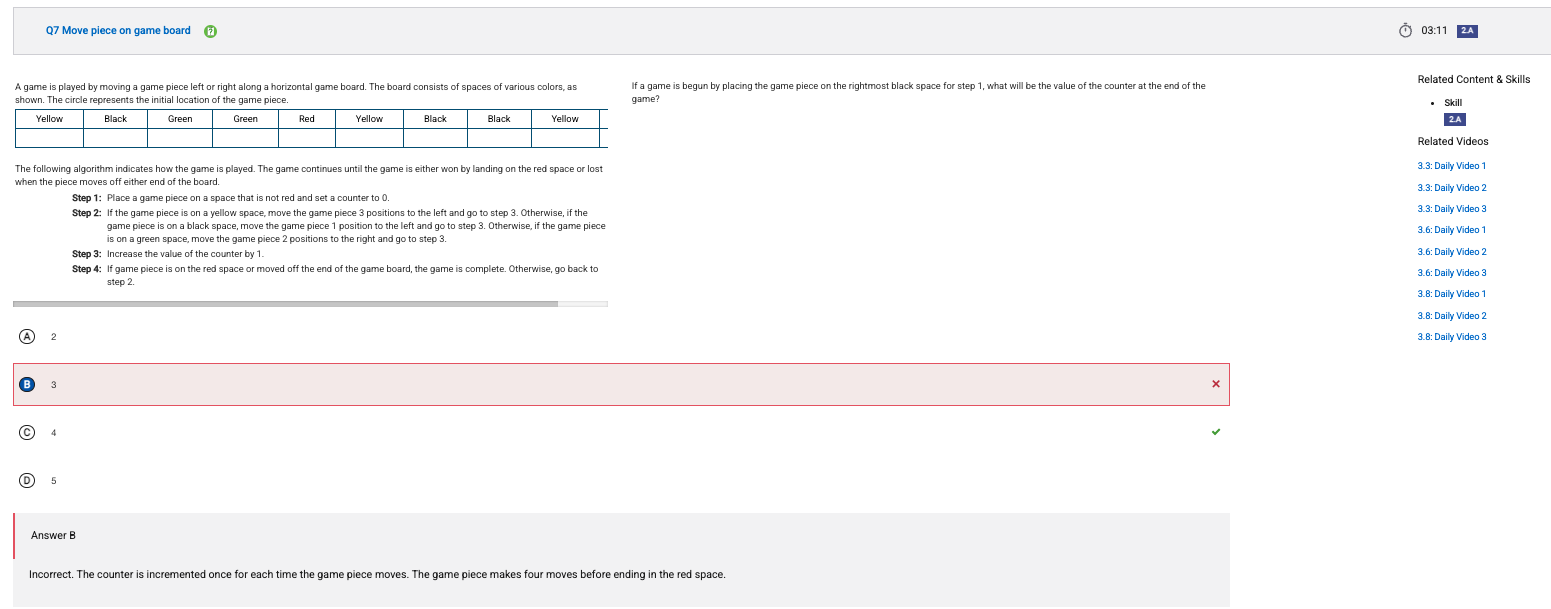The image size is (1551, 609).
Task: Click the stopwatch timer icon
Action: click(1405, 30)
